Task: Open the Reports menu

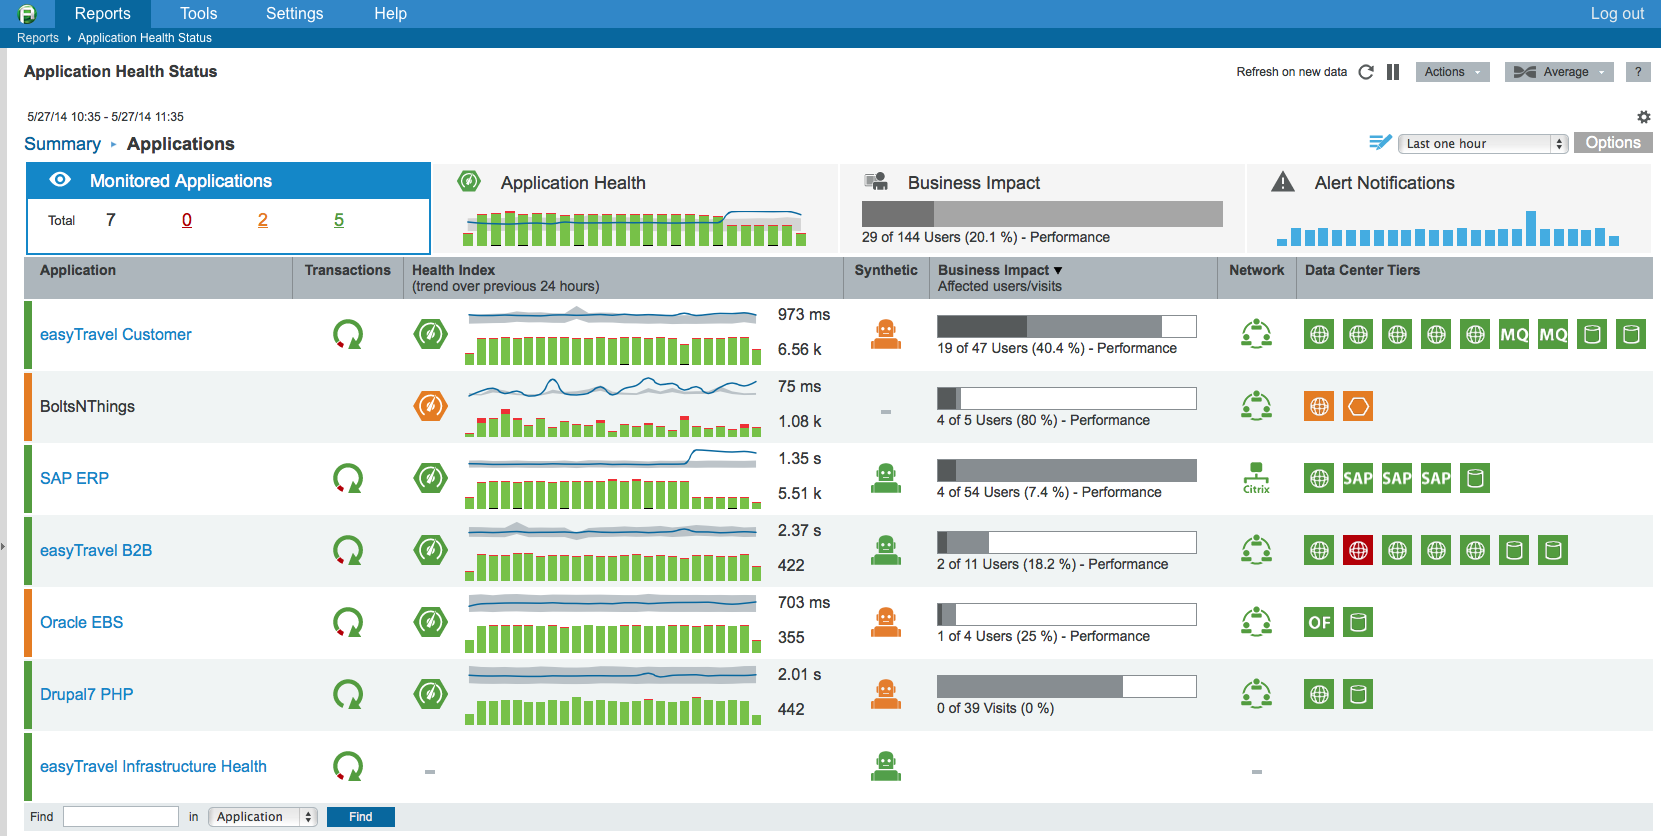Action: [x=103, y=14]
